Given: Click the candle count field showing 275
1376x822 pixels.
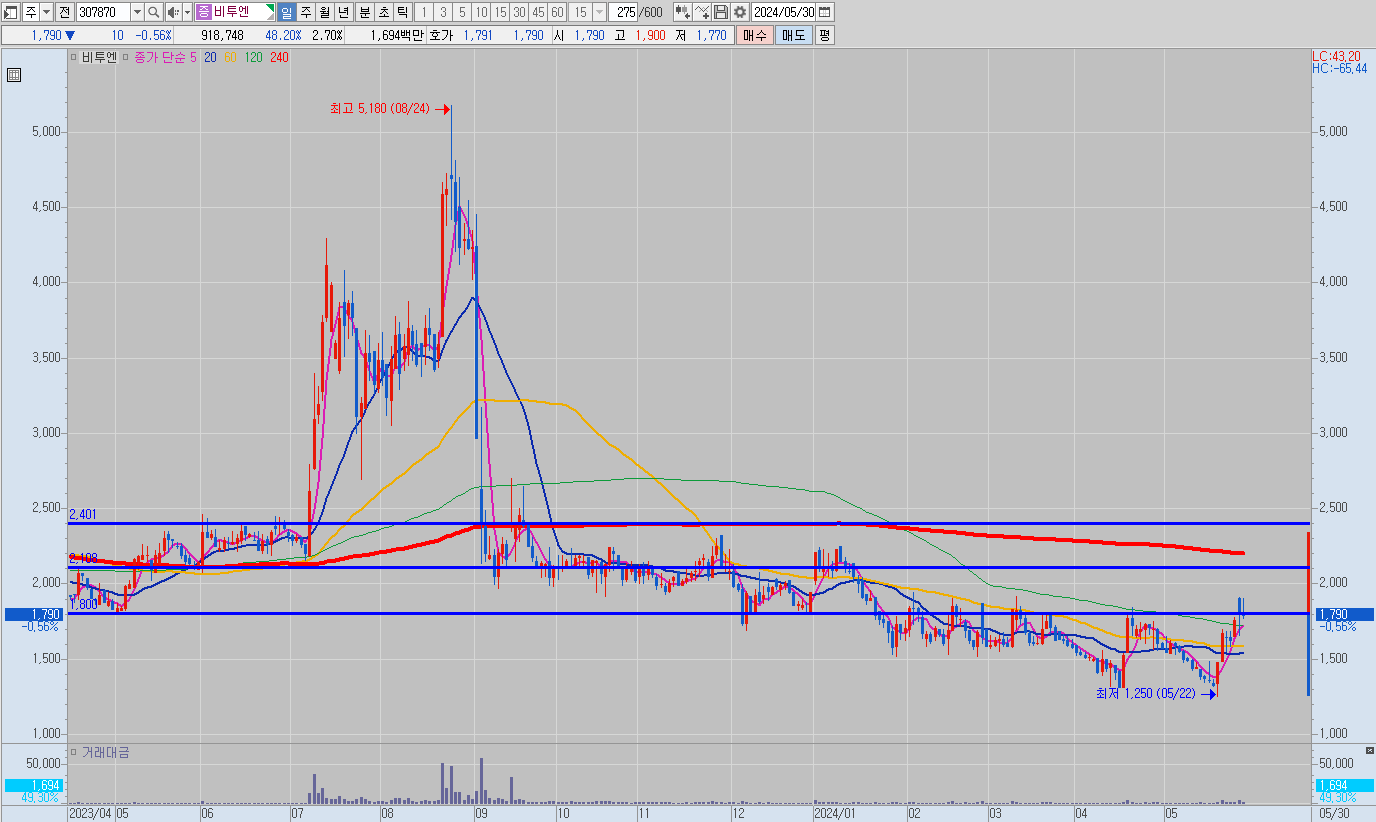Looking at the screenshot, I should 624,12.
